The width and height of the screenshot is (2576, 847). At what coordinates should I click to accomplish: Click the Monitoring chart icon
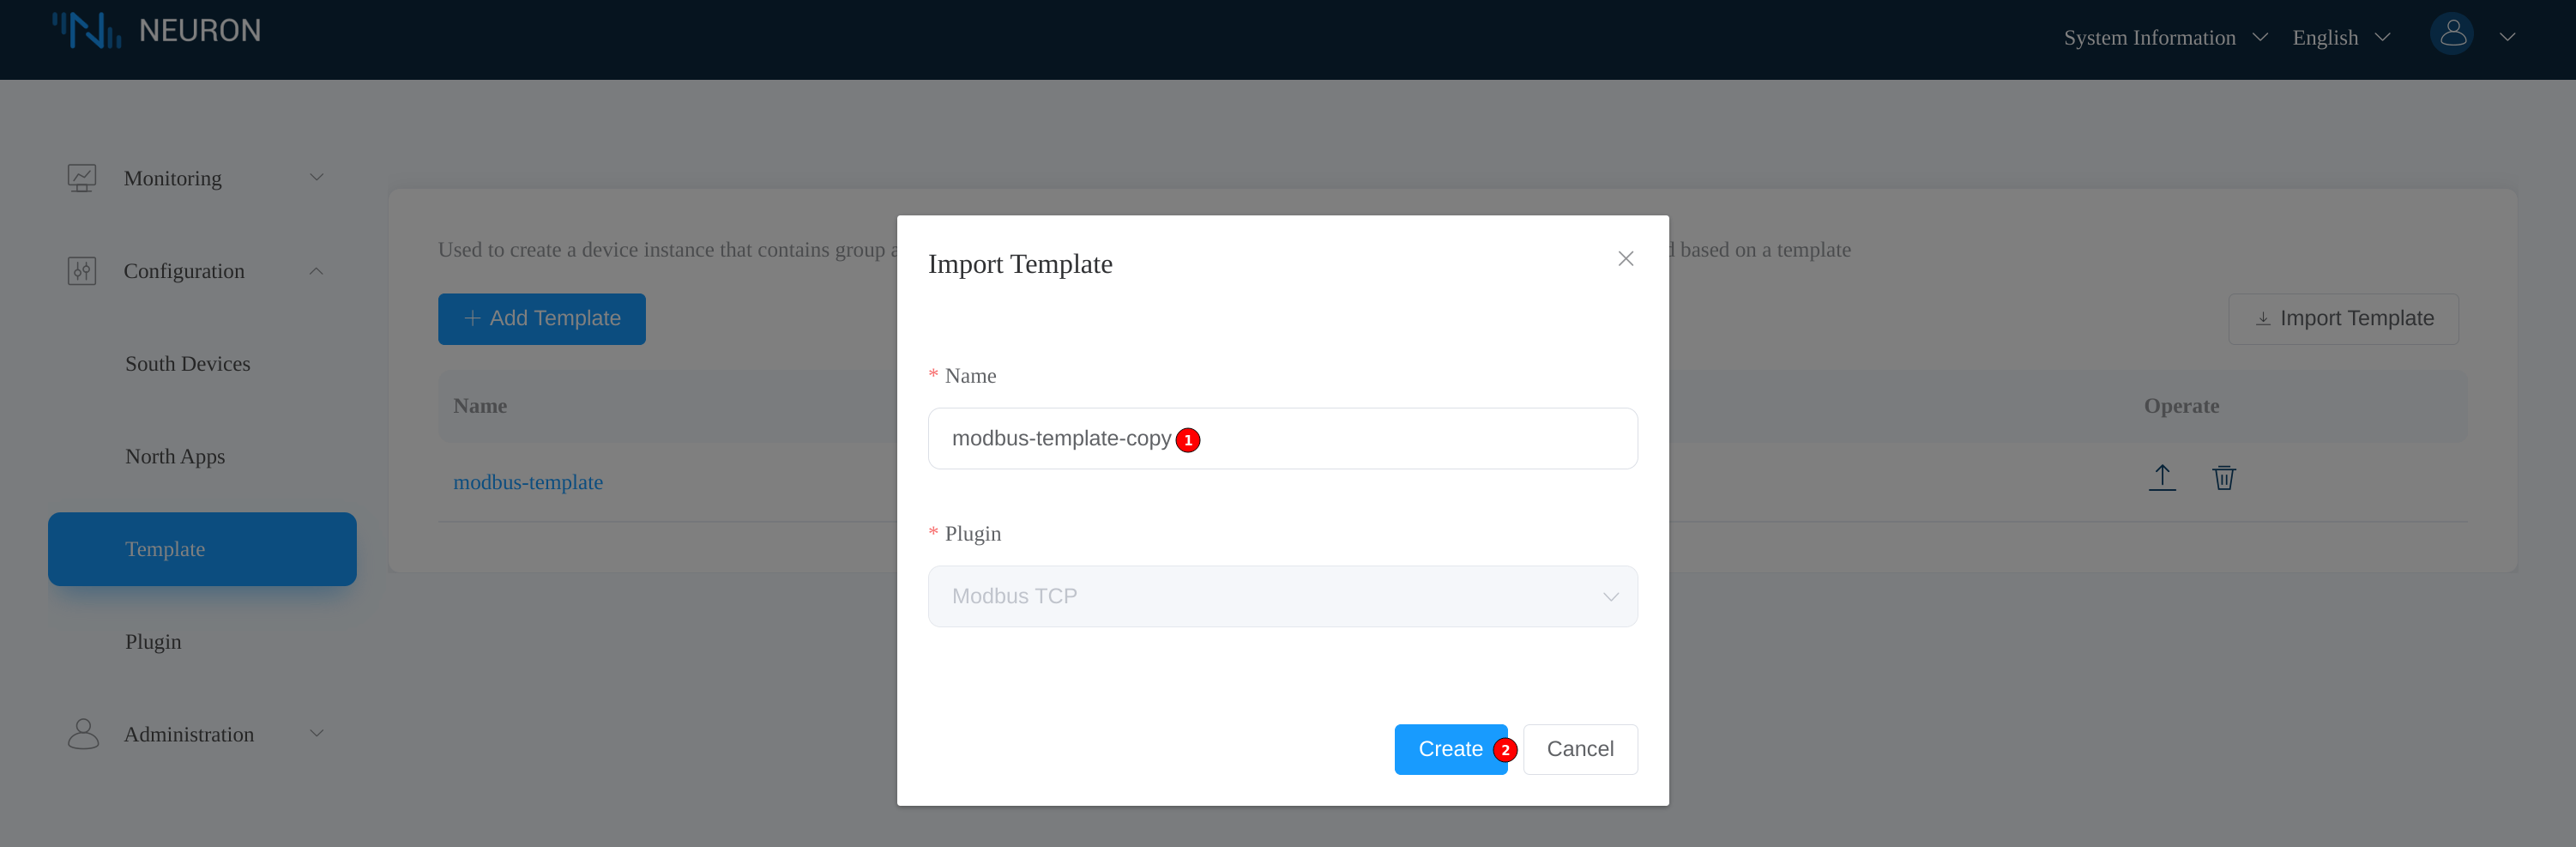click(x=82, y=178)
